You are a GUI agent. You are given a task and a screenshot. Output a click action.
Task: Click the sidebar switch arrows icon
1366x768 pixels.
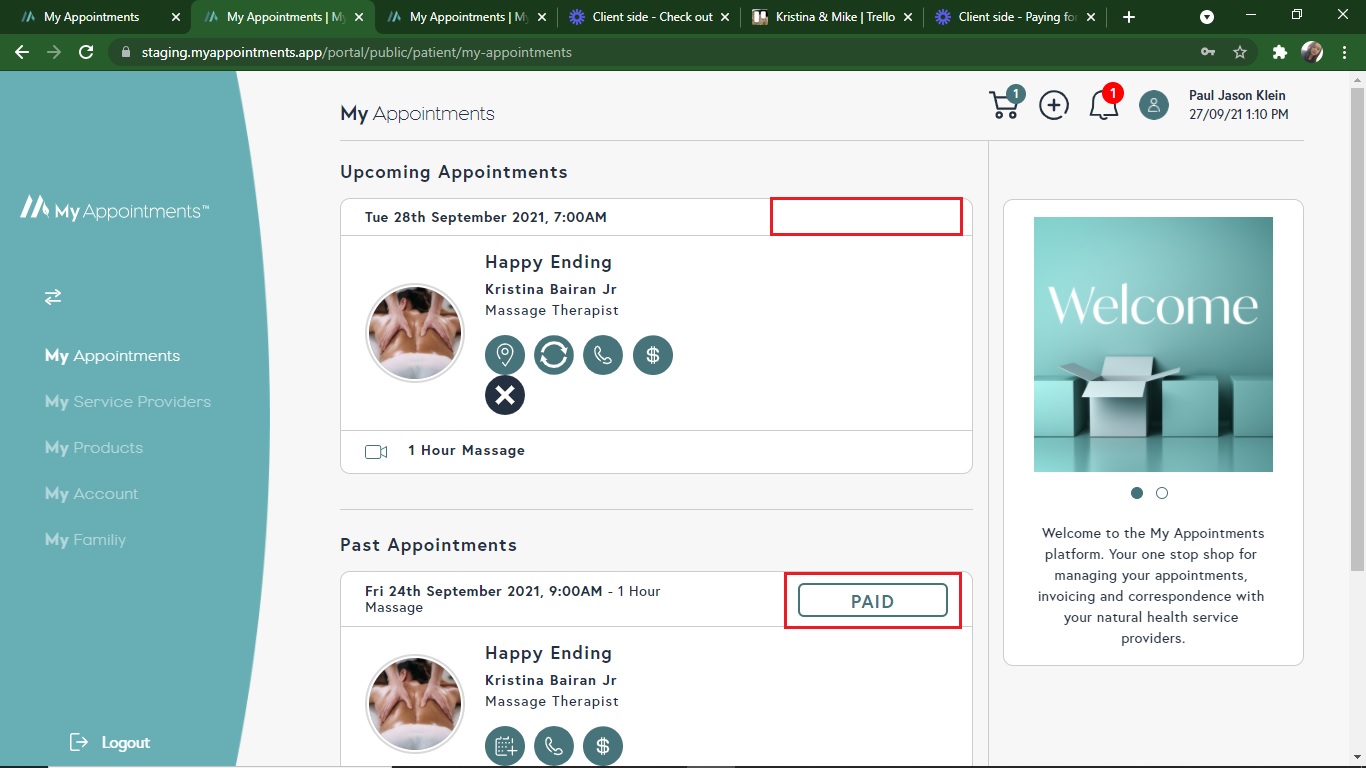[x=53, y=297]
